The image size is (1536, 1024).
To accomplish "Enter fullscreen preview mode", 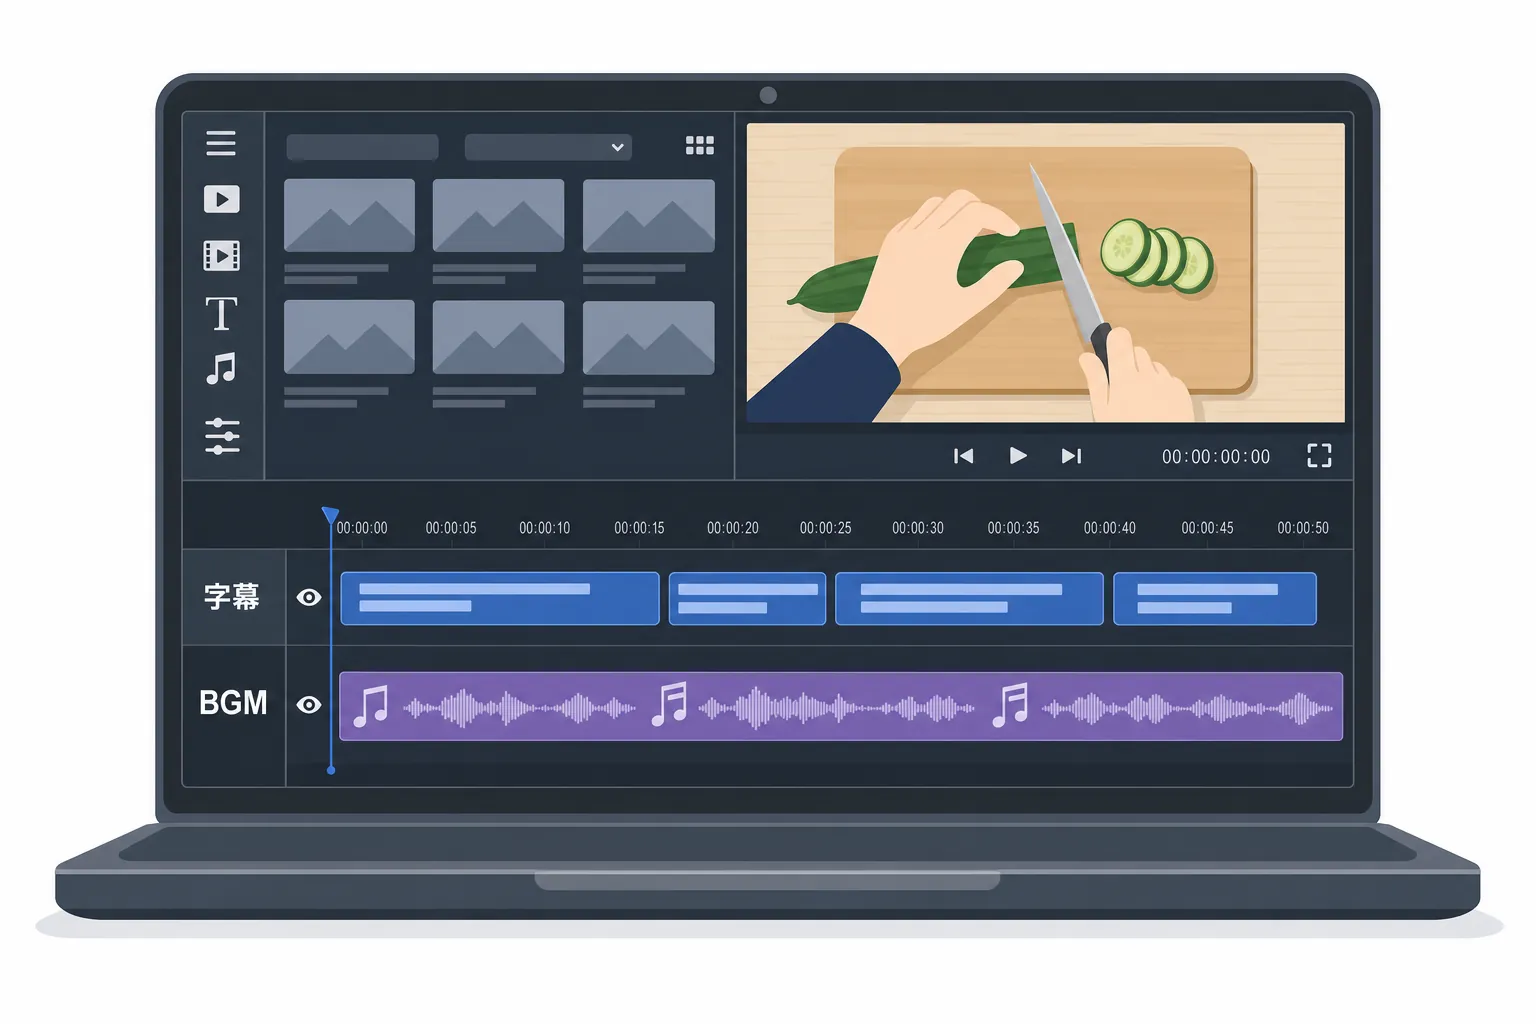I will coord(1319,456).
